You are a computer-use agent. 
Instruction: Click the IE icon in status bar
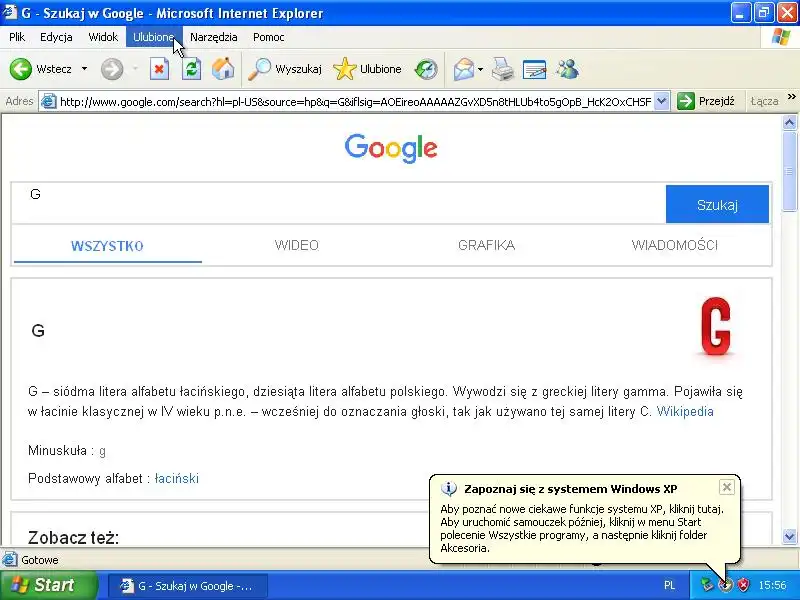pos(9,560)
